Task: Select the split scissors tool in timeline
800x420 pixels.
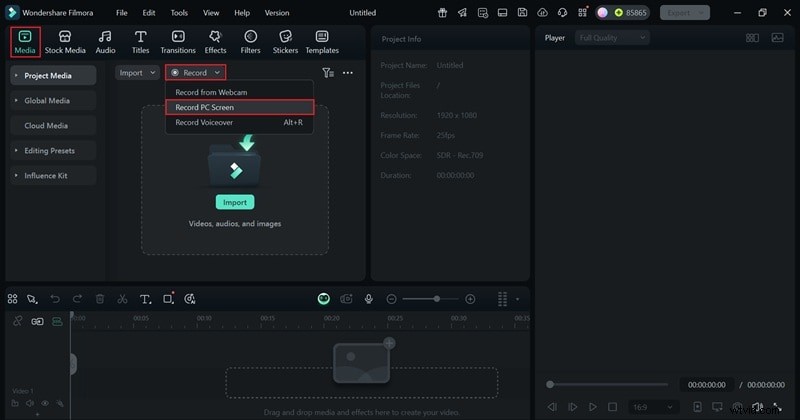Action: [122, 299]
